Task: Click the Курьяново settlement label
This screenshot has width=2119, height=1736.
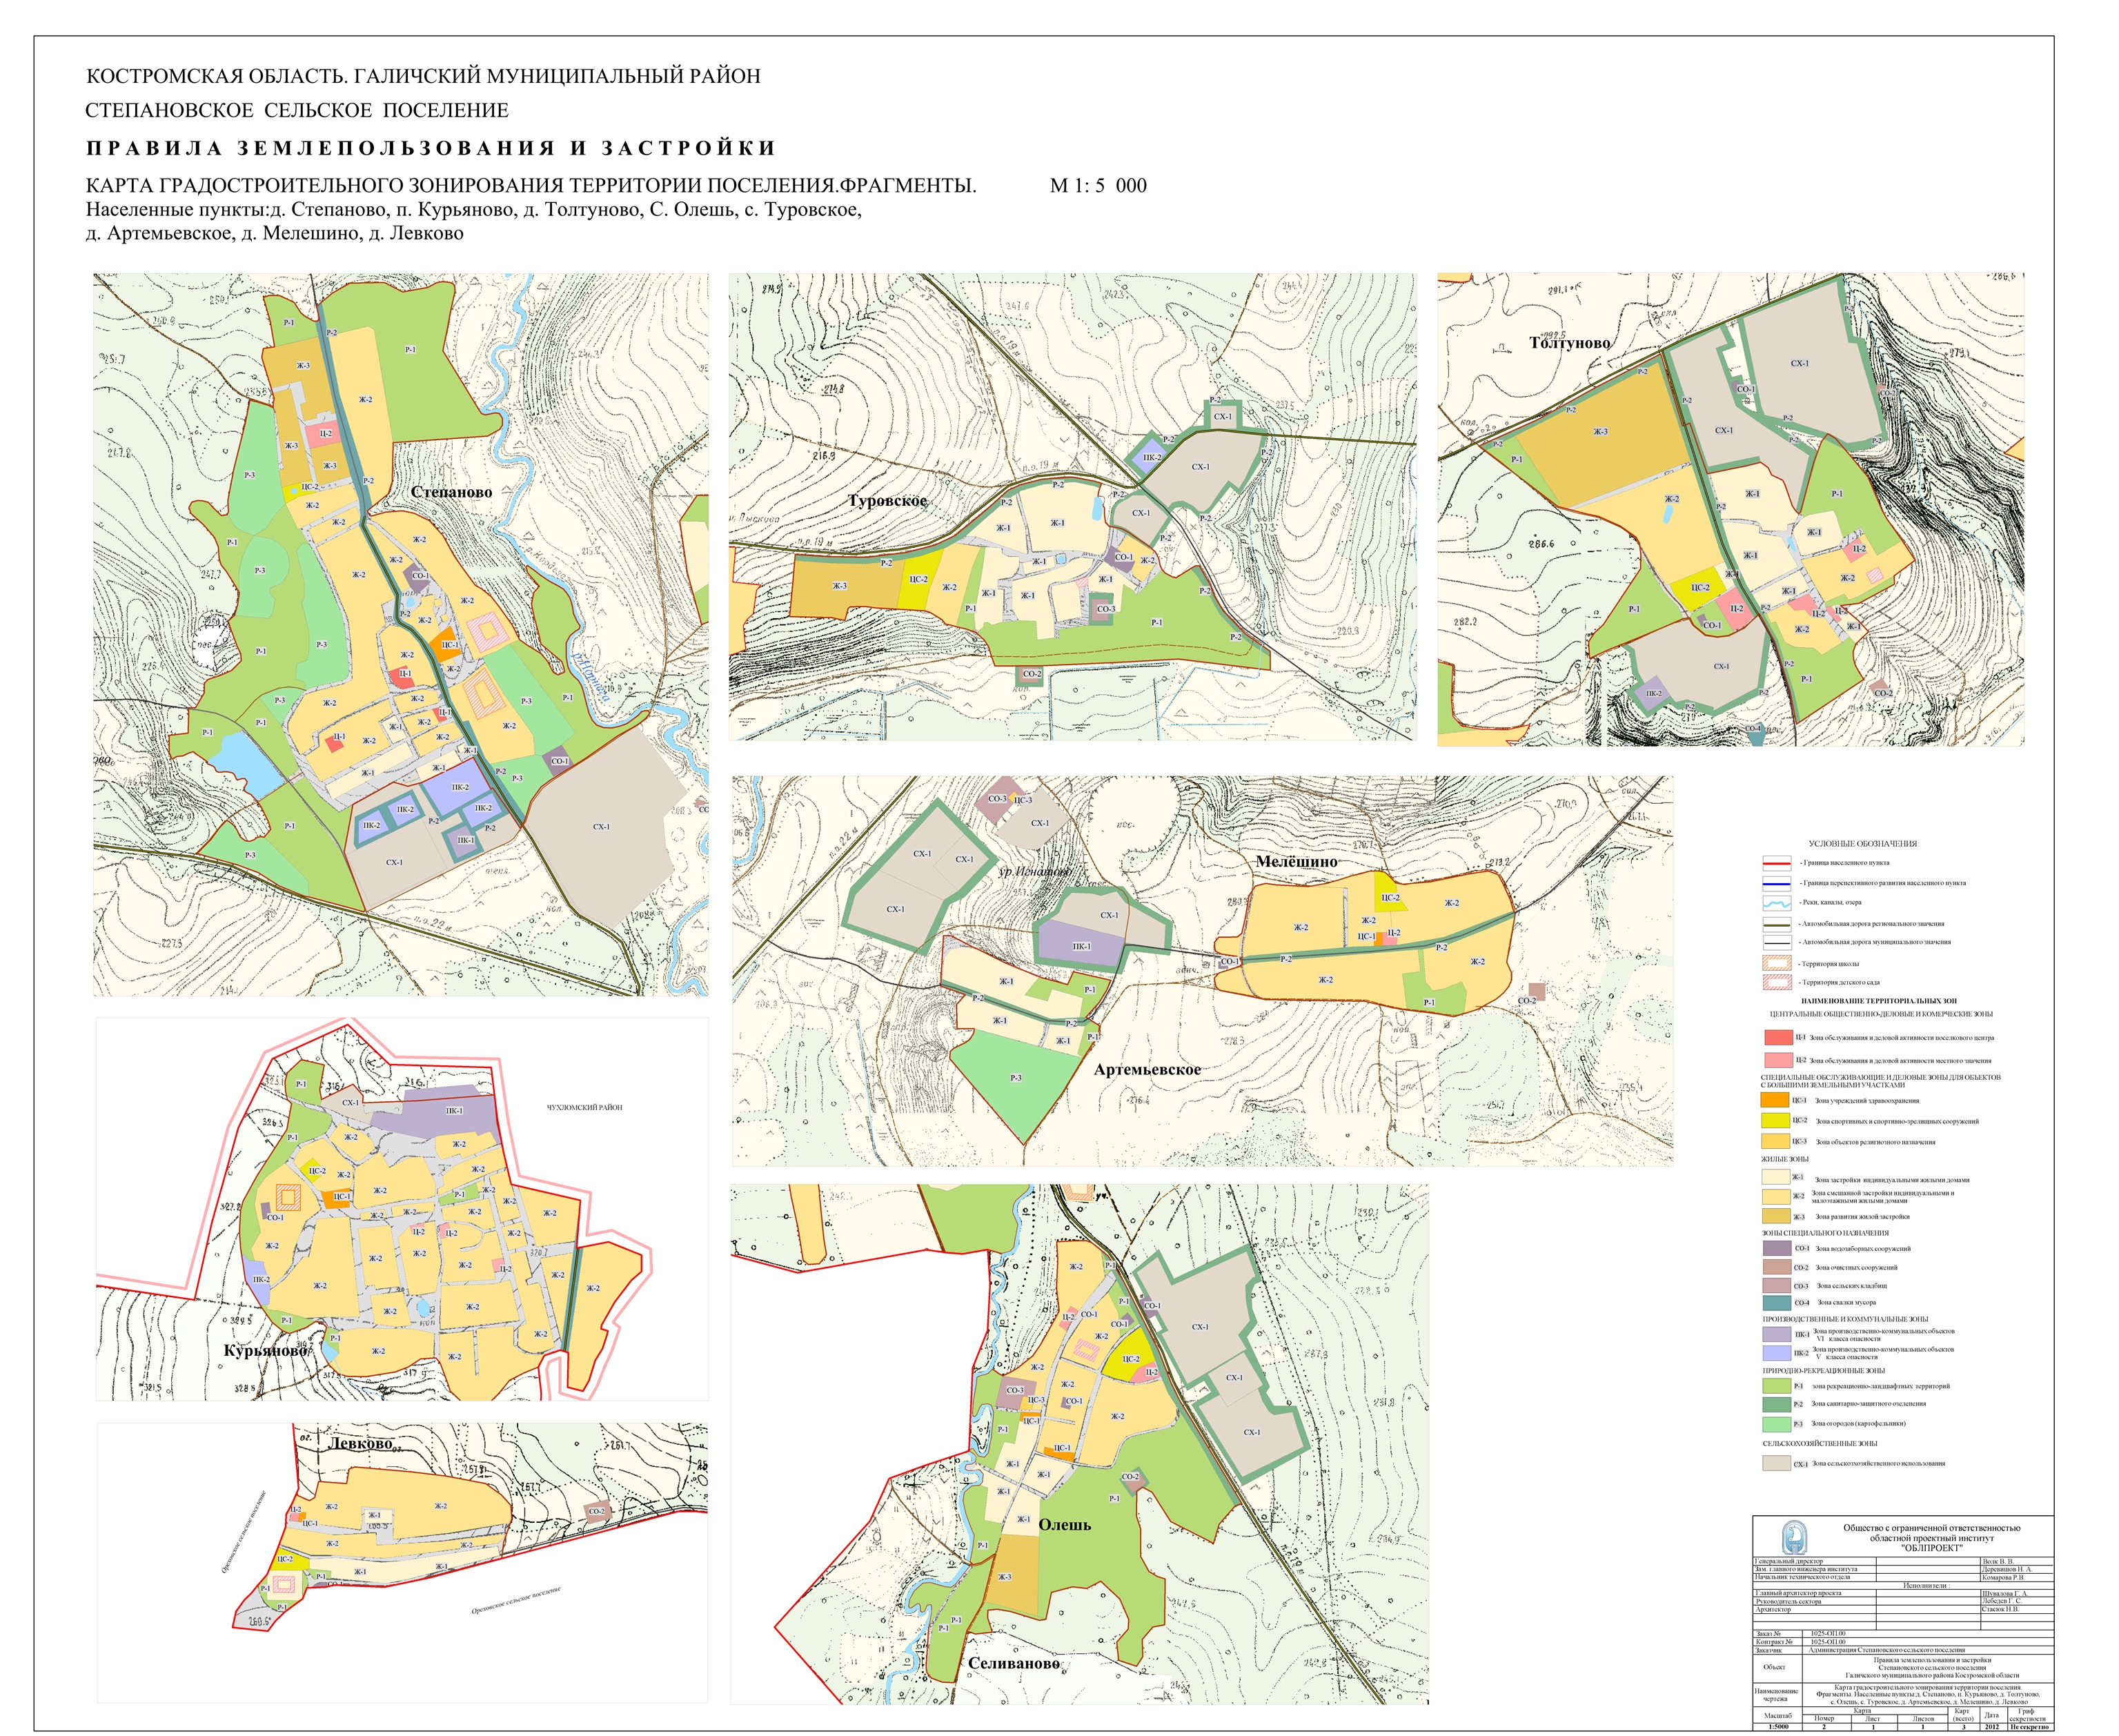Action: click(266, 1351)
